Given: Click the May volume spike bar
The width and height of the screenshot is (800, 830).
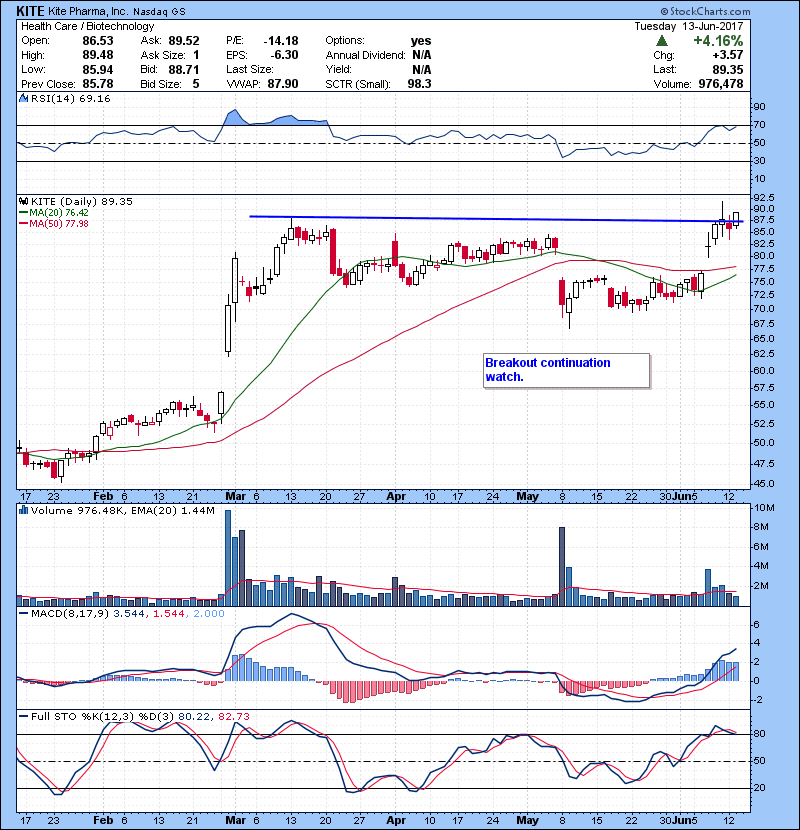Looking at the screenshot, I should (x=562, y=566).
